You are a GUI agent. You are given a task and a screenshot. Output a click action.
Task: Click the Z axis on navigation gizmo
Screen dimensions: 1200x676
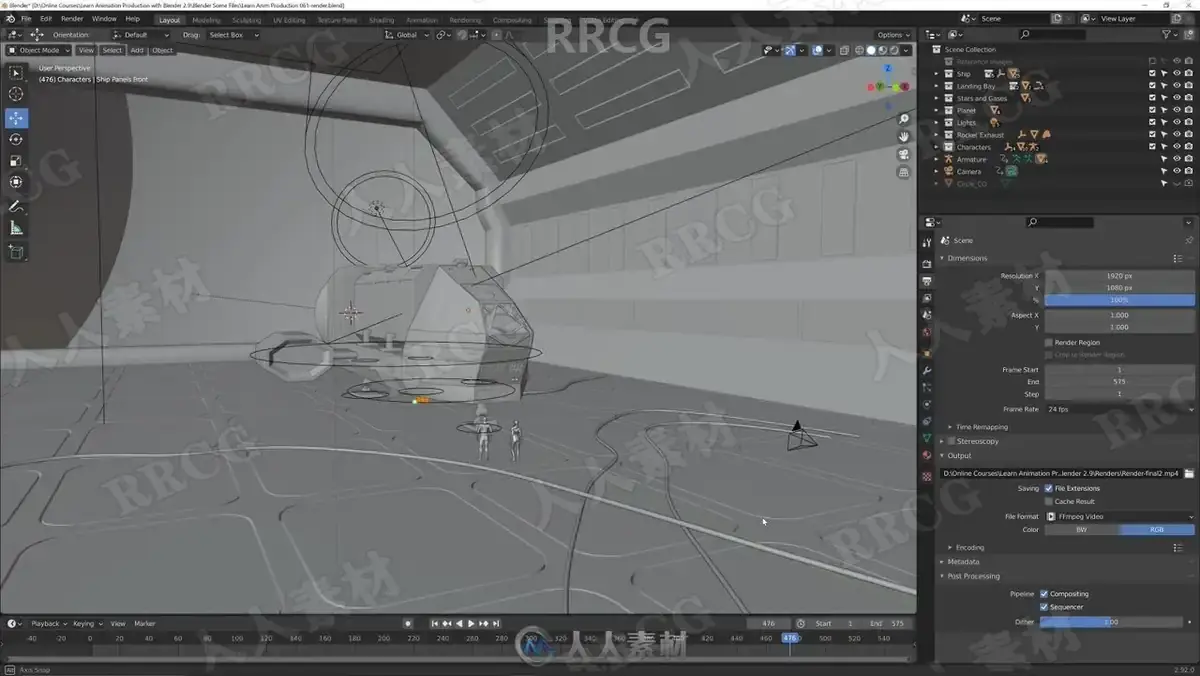[888, 69]
